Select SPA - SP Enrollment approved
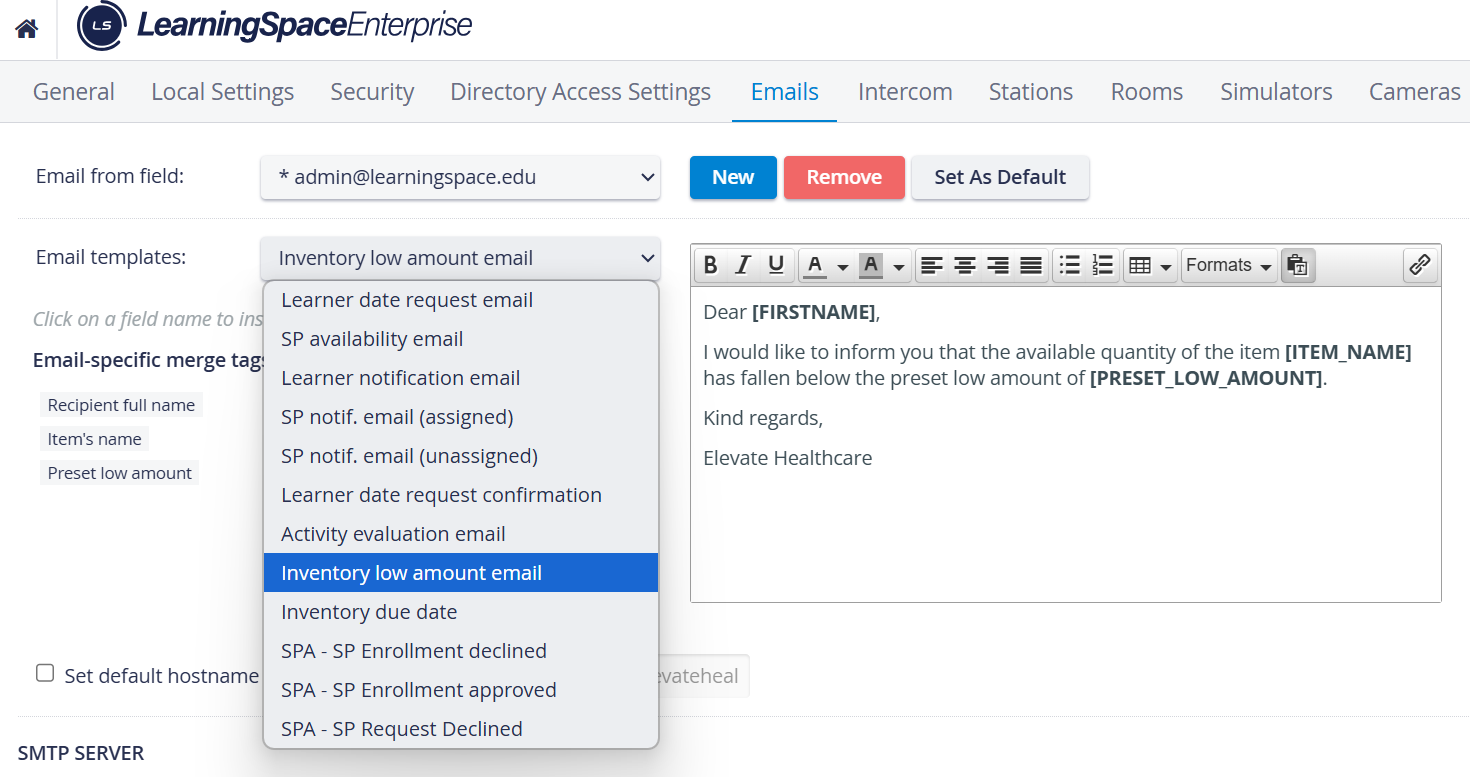 [x=461, y=690]
